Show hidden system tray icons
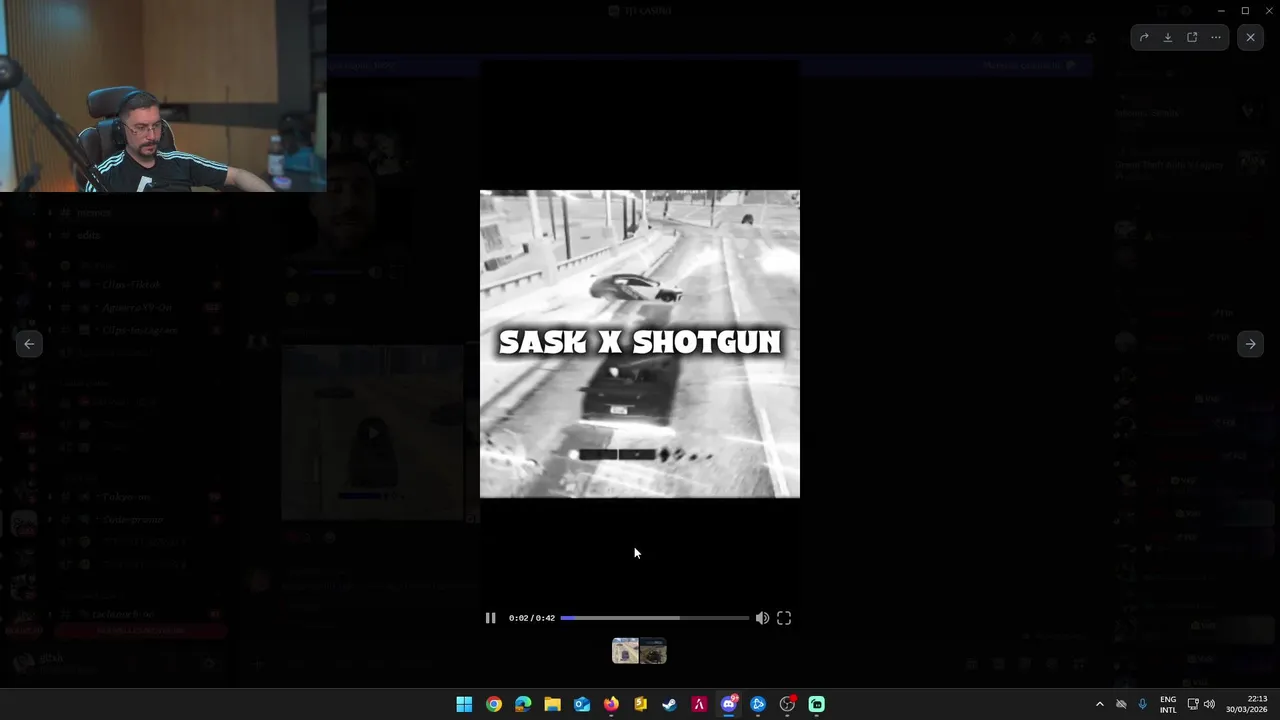This screenshot has height=720, width=1280. point(1099,704)
